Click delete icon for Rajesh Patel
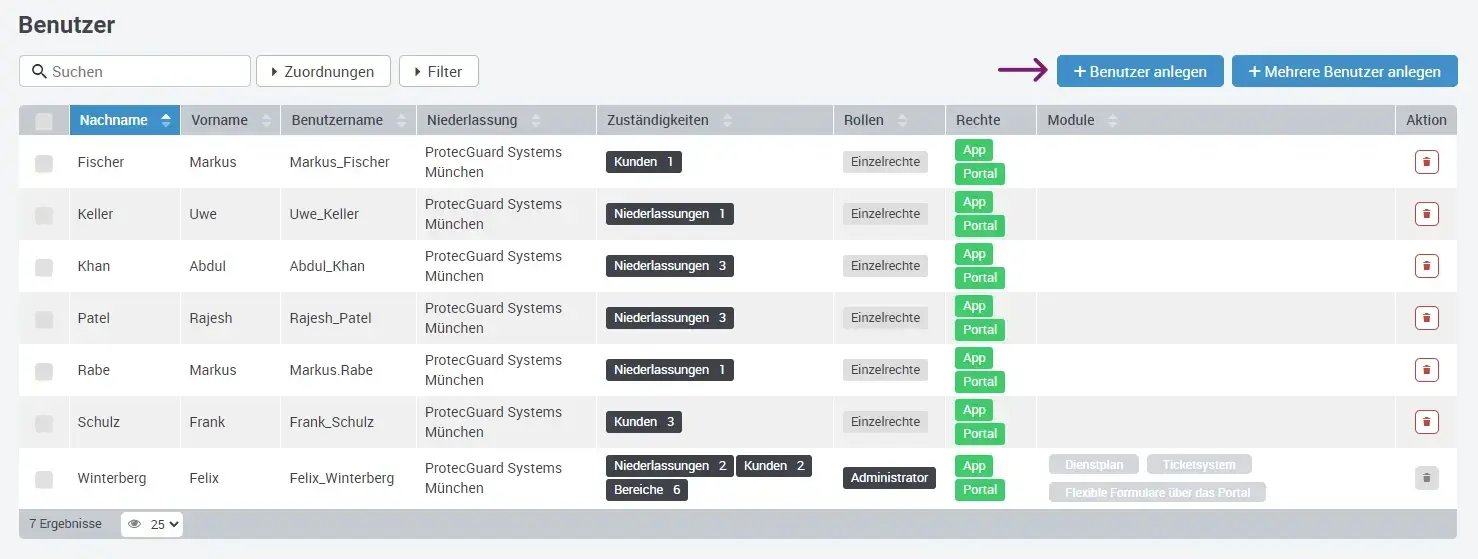The image size is (1478, 559). (1426, 318)
